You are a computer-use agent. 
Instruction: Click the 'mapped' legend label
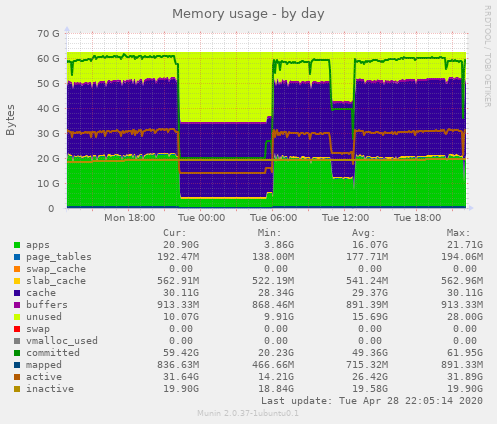click(x=44, y=365)
